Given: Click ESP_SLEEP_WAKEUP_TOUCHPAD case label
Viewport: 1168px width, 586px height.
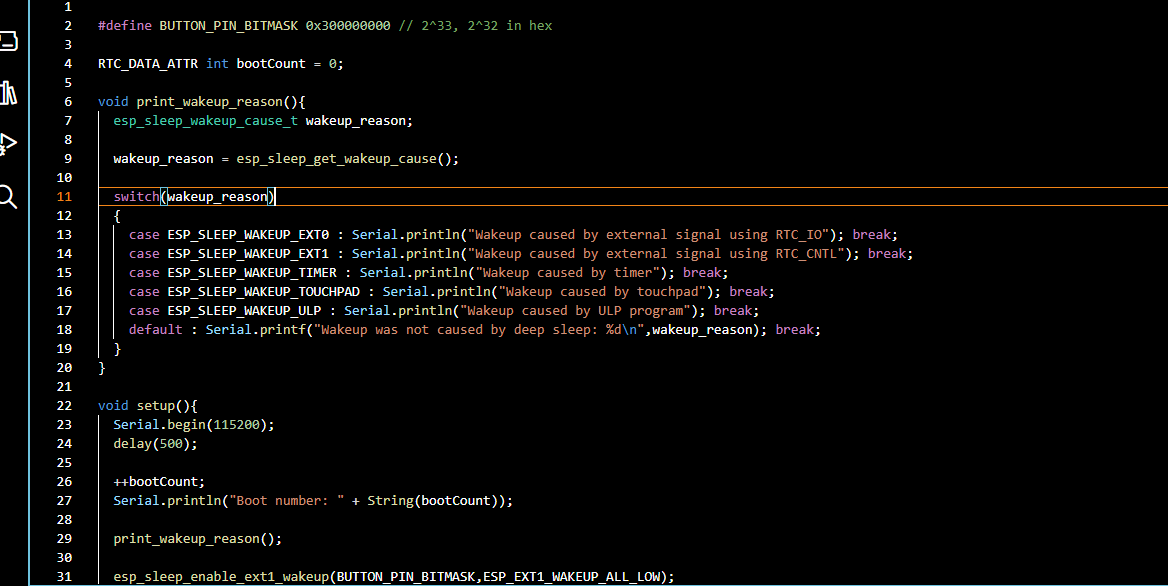Looking at the screenshot, I should pos(264,292).
